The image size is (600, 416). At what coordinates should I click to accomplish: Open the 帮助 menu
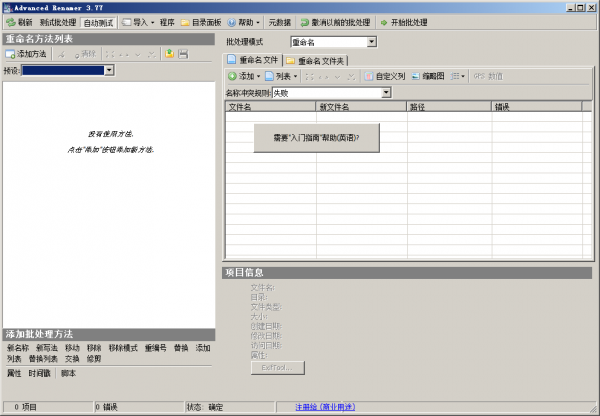tap(244, 23)
